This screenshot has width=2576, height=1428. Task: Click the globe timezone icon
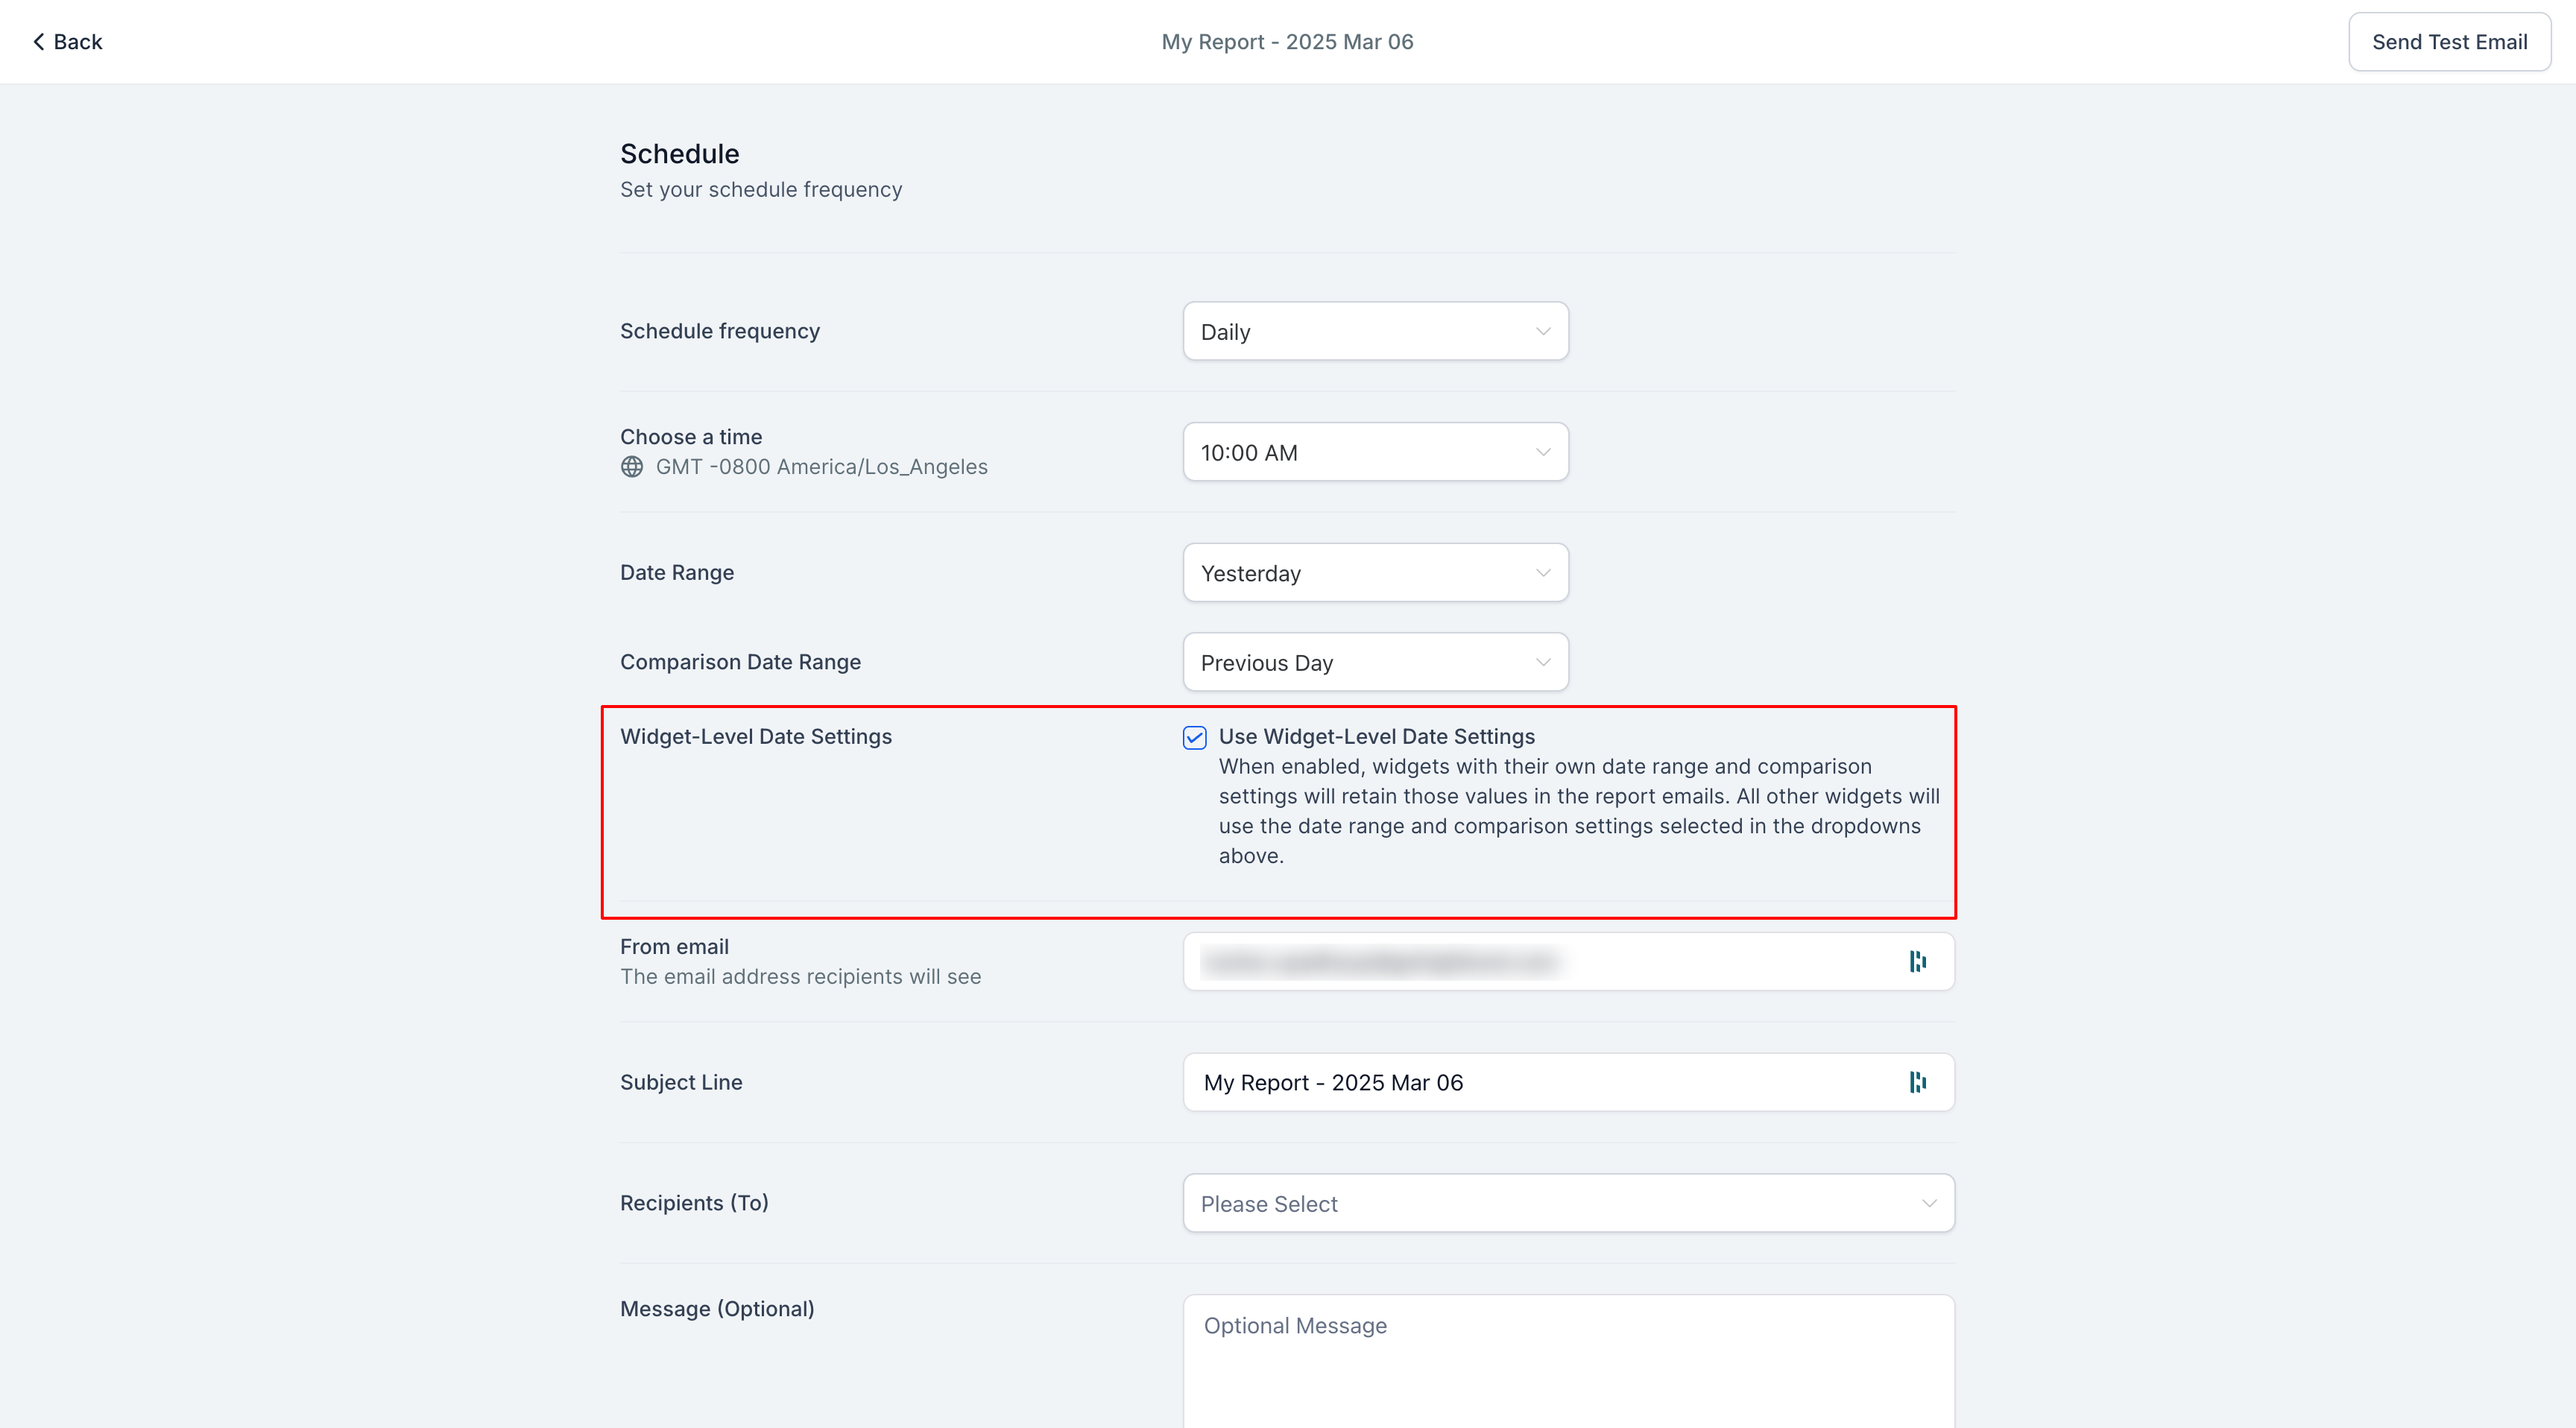point(631,466)
